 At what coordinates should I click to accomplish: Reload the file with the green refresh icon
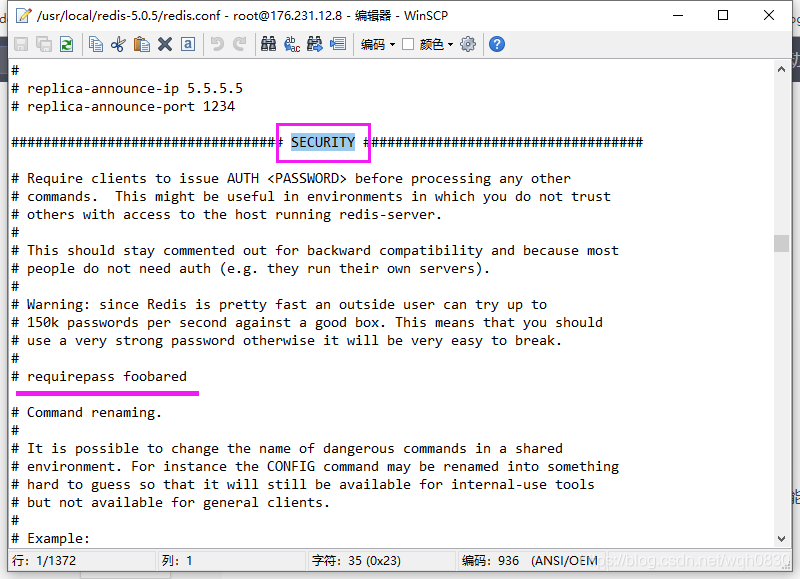tap(66, 44)
